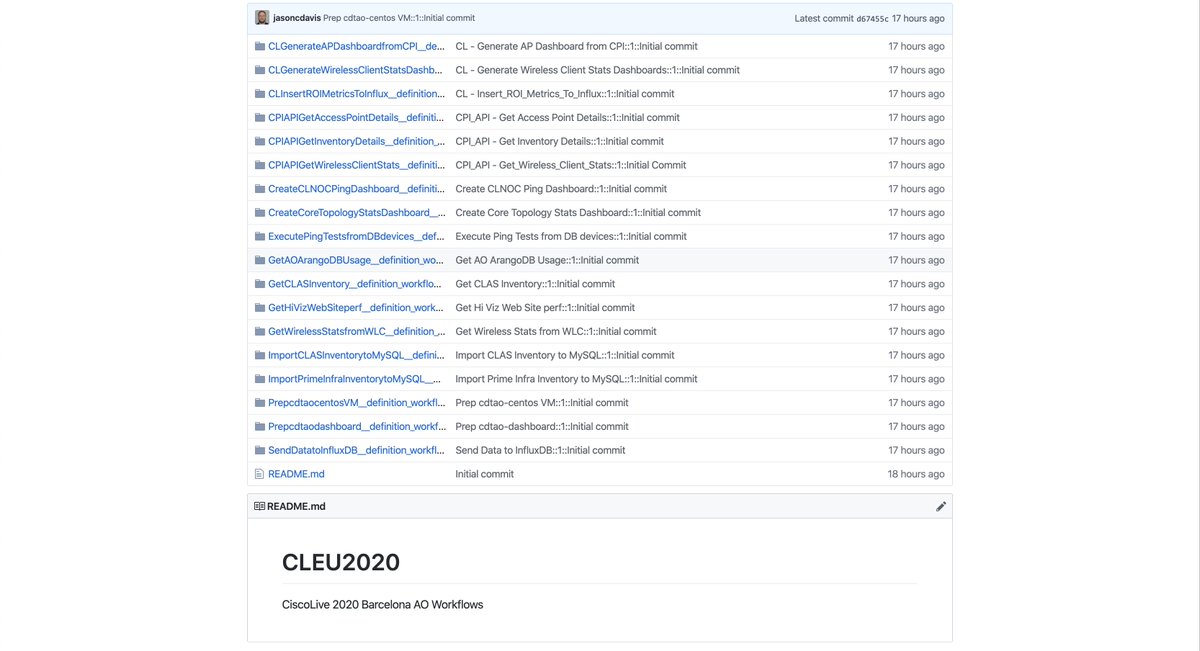Open ImportCLASInventorytoMySQL folder
This screenshot has width=1200, height=651.
(x=356, y=355)
